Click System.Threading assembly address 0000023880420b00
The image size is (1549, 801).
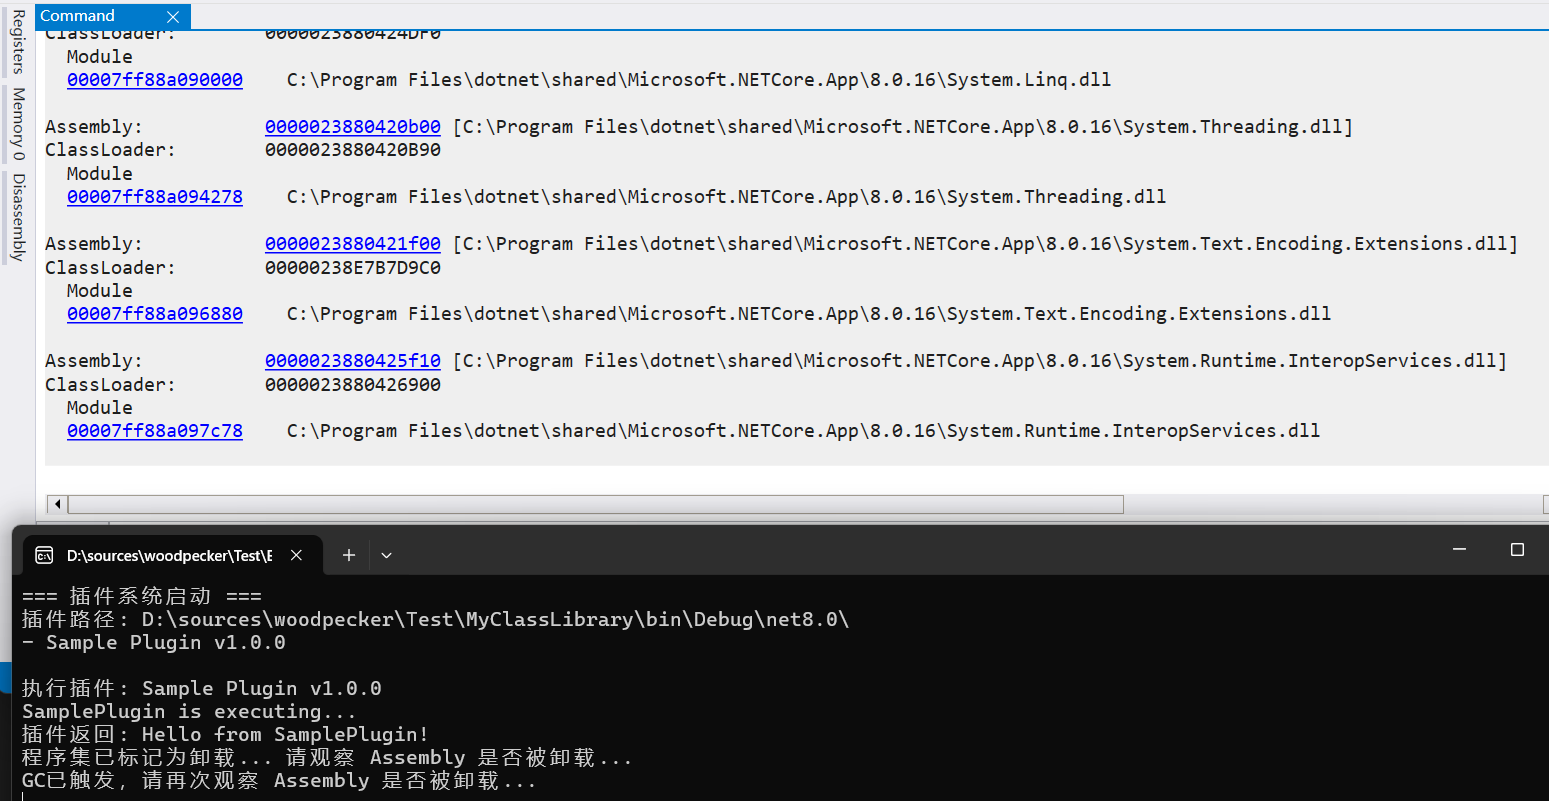352,127
